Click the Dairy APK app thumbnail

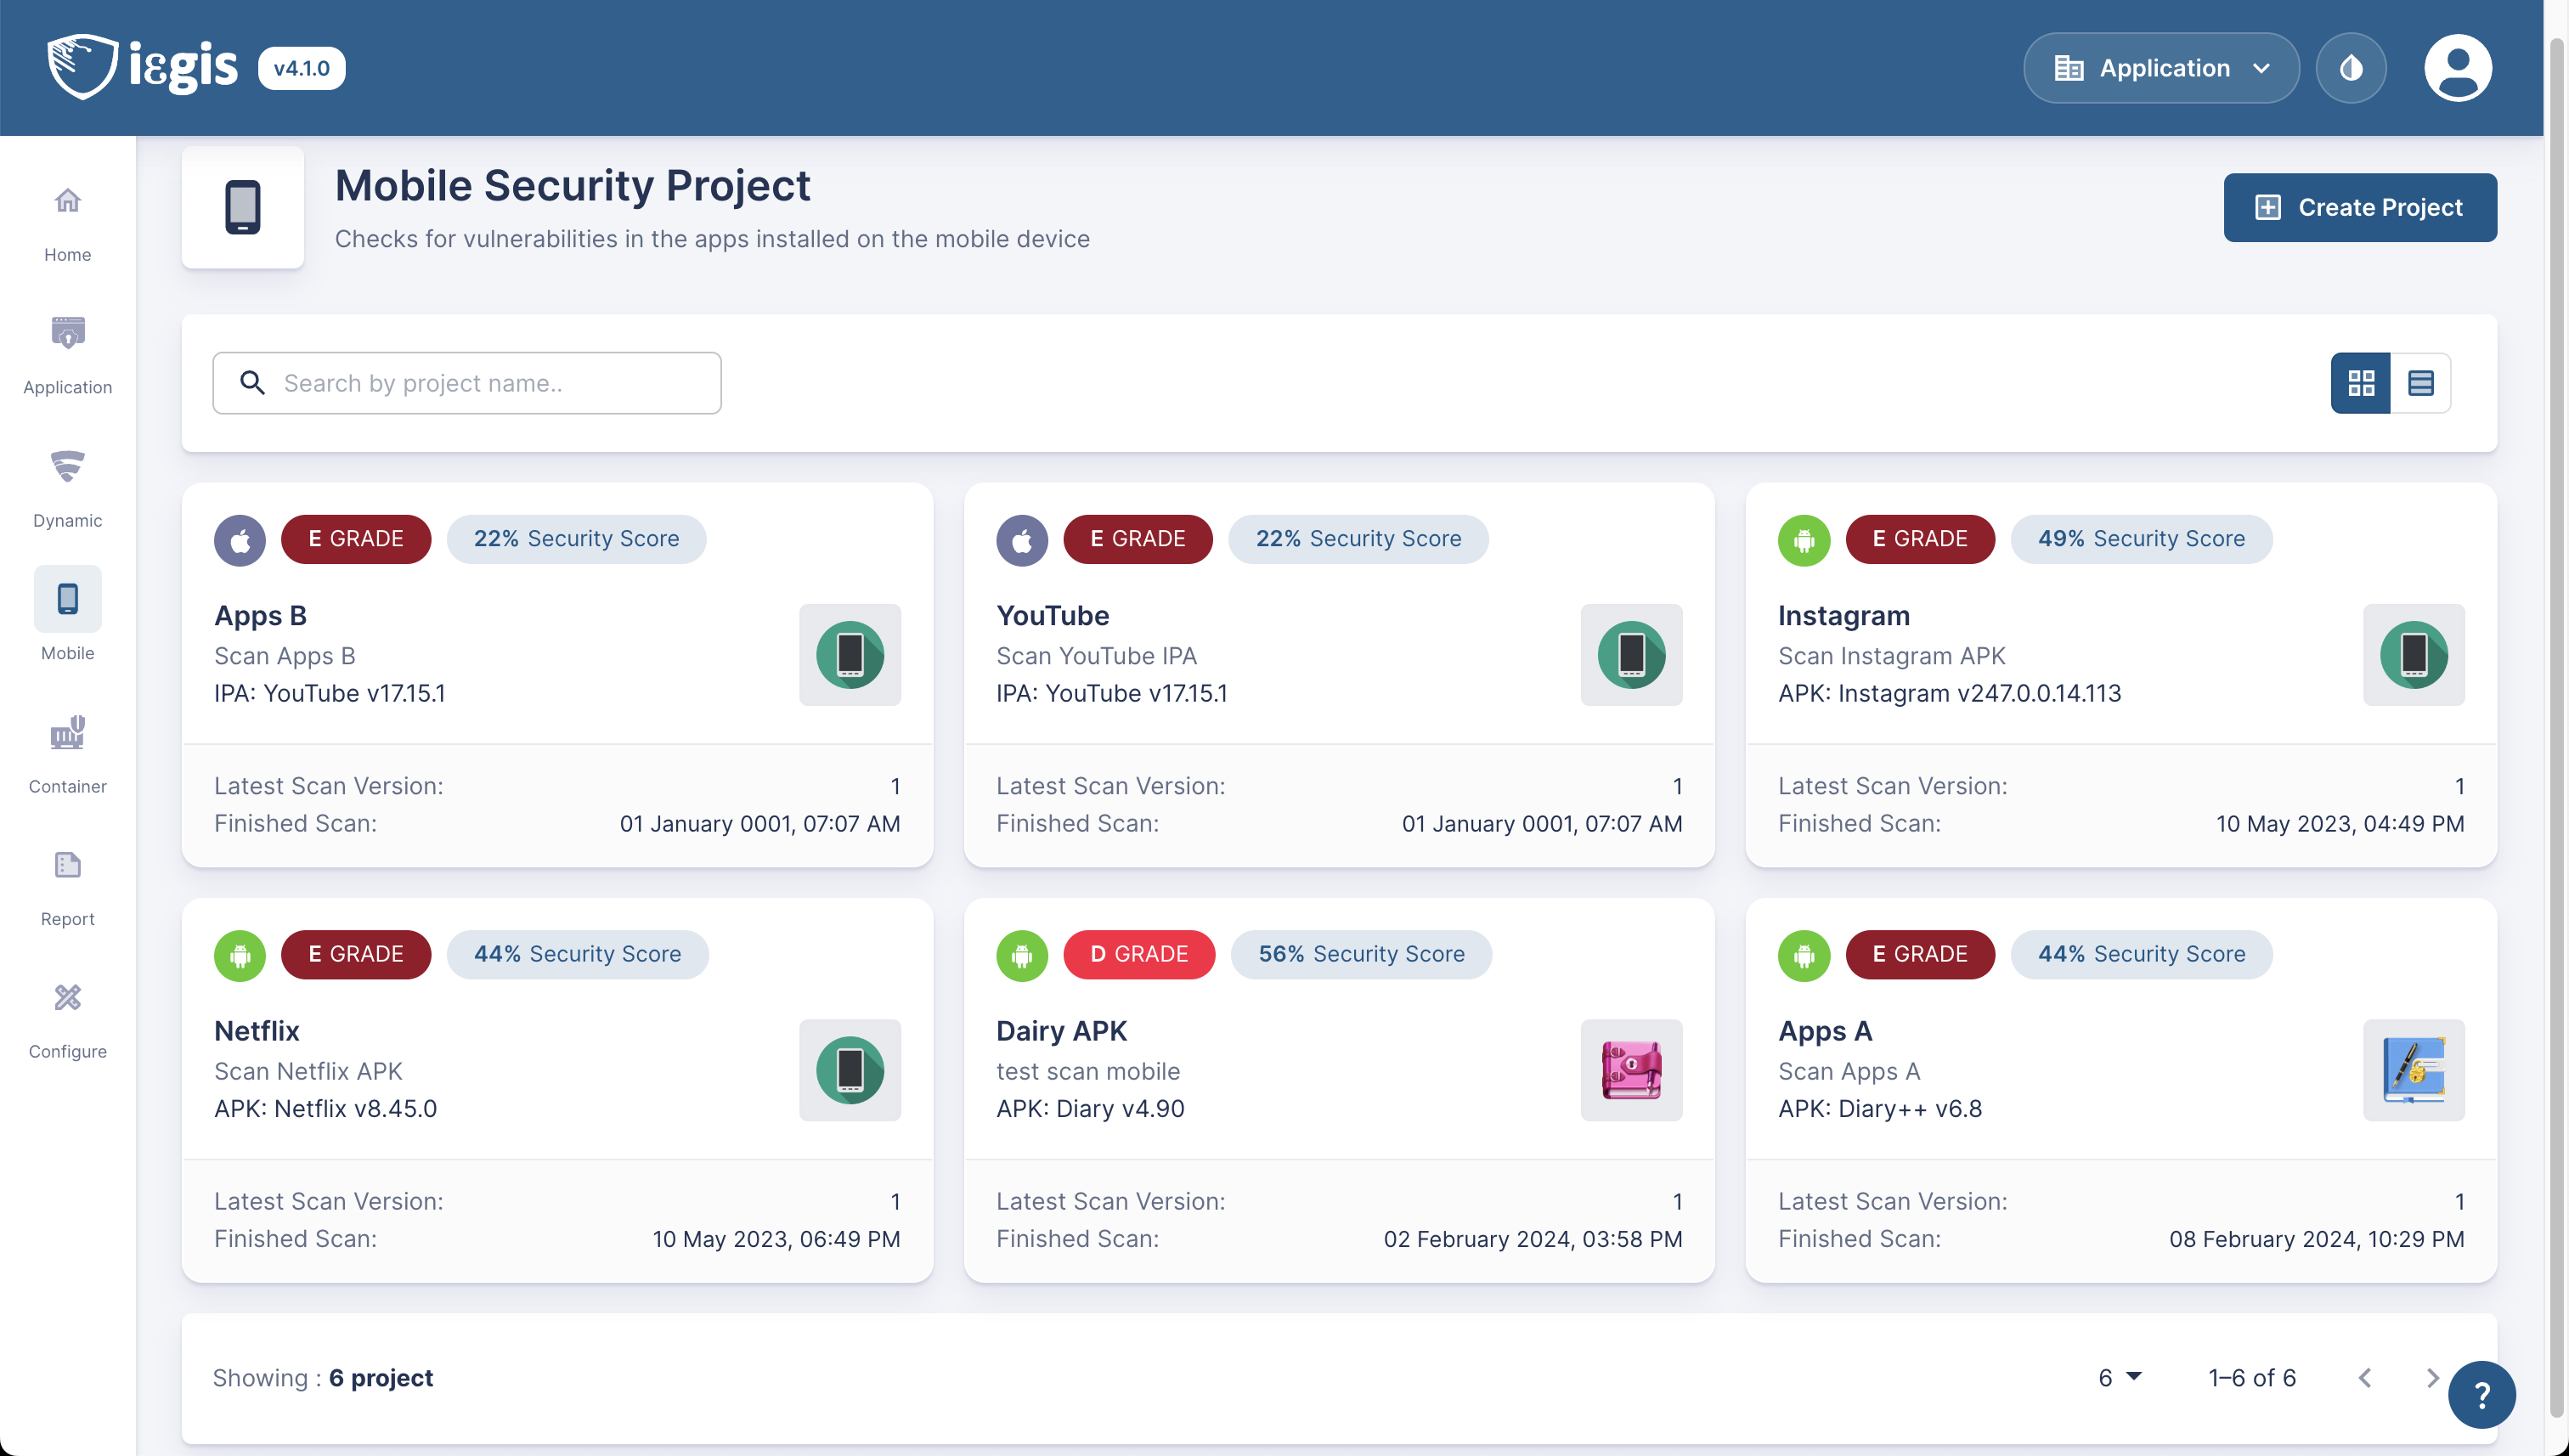pos(1630,1070)
